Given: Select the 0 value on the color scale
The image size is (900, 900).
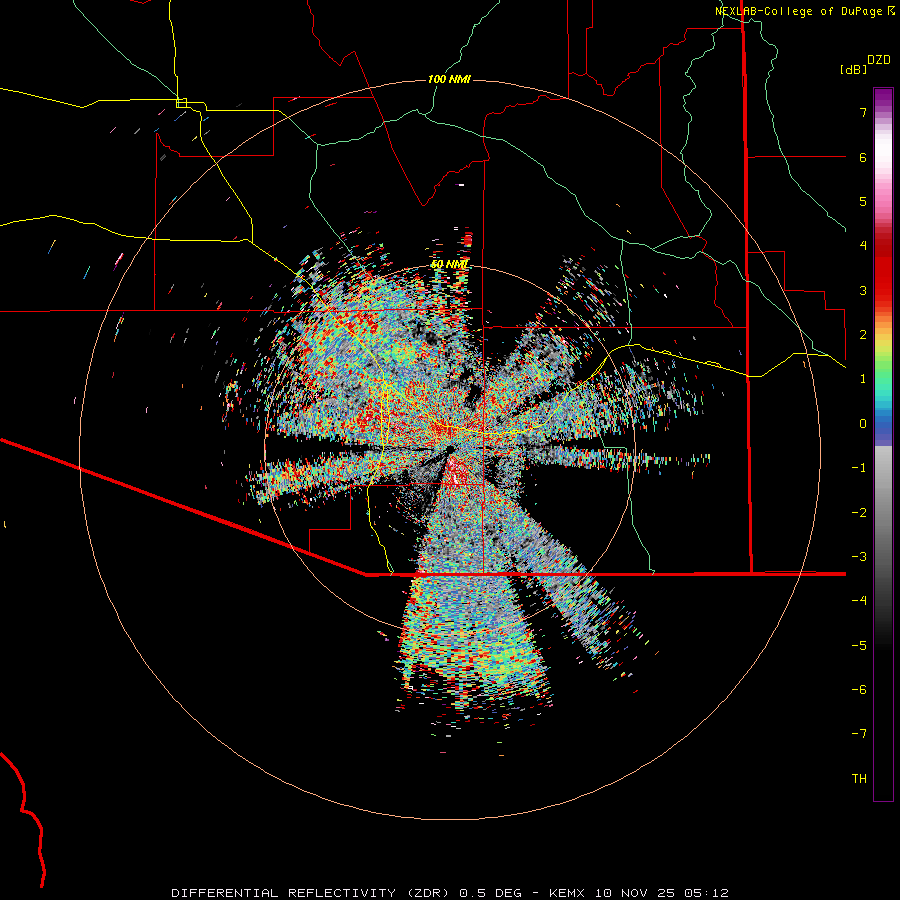Looking at the screenshot, I should pyautogui.click(x=863, y=424).
